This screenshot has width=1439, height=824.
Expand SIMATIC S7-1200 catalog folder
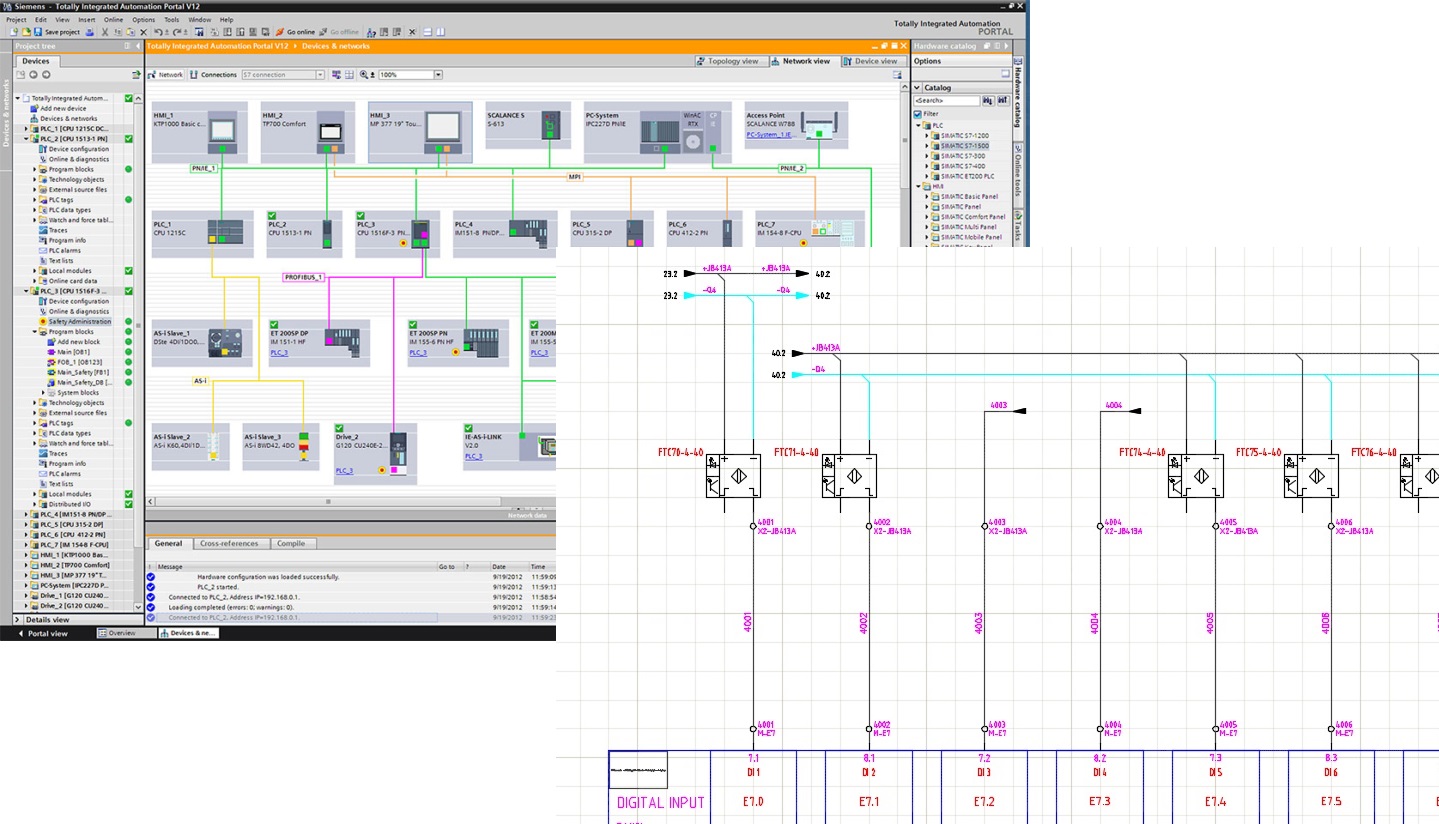pyautogui.click(x=927, y=136)
